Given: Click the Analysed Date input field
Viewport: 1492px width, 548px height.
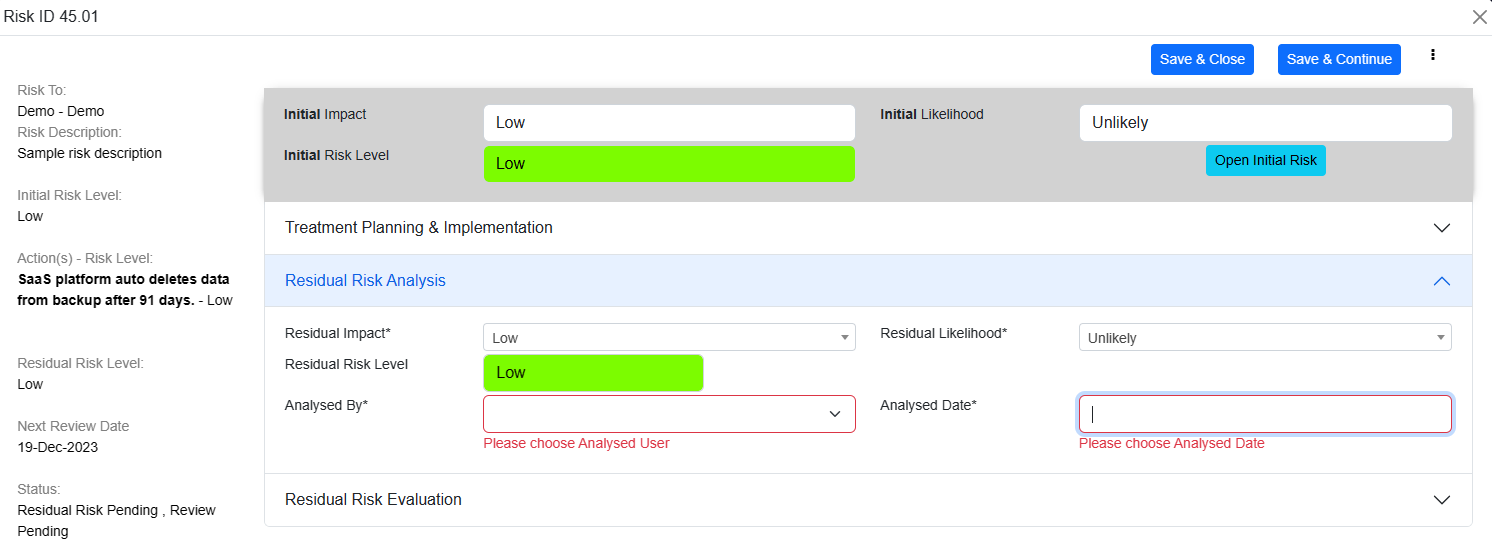Looking at the screenshot, I should (x=1264, y=414).
